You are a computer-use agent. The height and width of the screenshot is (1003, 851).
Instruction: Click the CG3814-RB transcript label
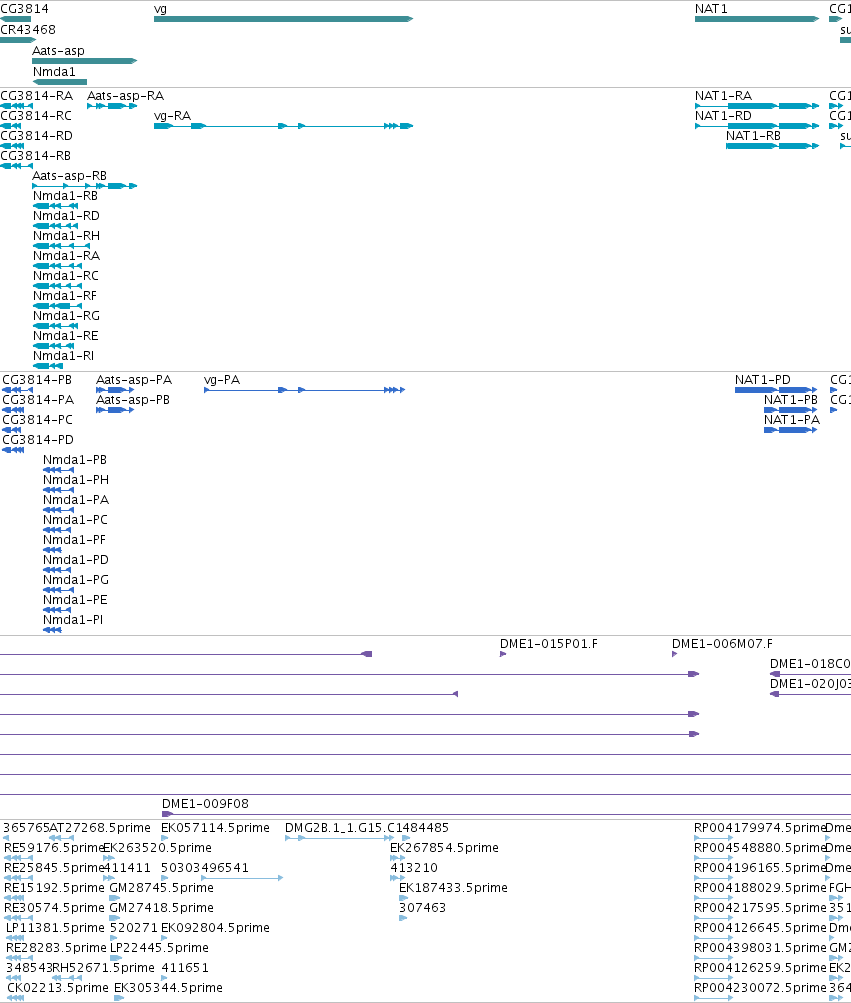tap(36, 155)
